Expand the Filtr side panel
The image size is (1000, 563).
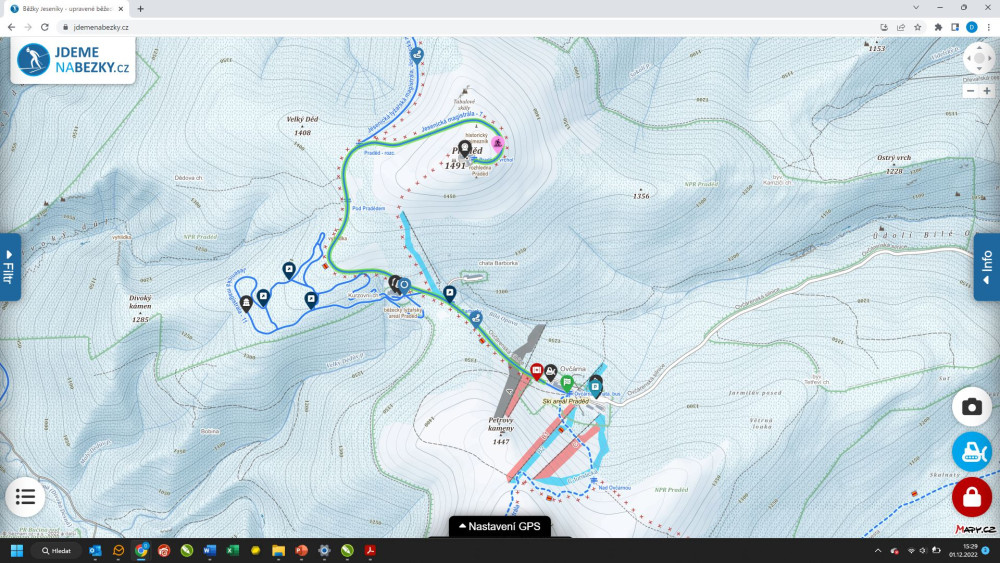click(9, 267)
